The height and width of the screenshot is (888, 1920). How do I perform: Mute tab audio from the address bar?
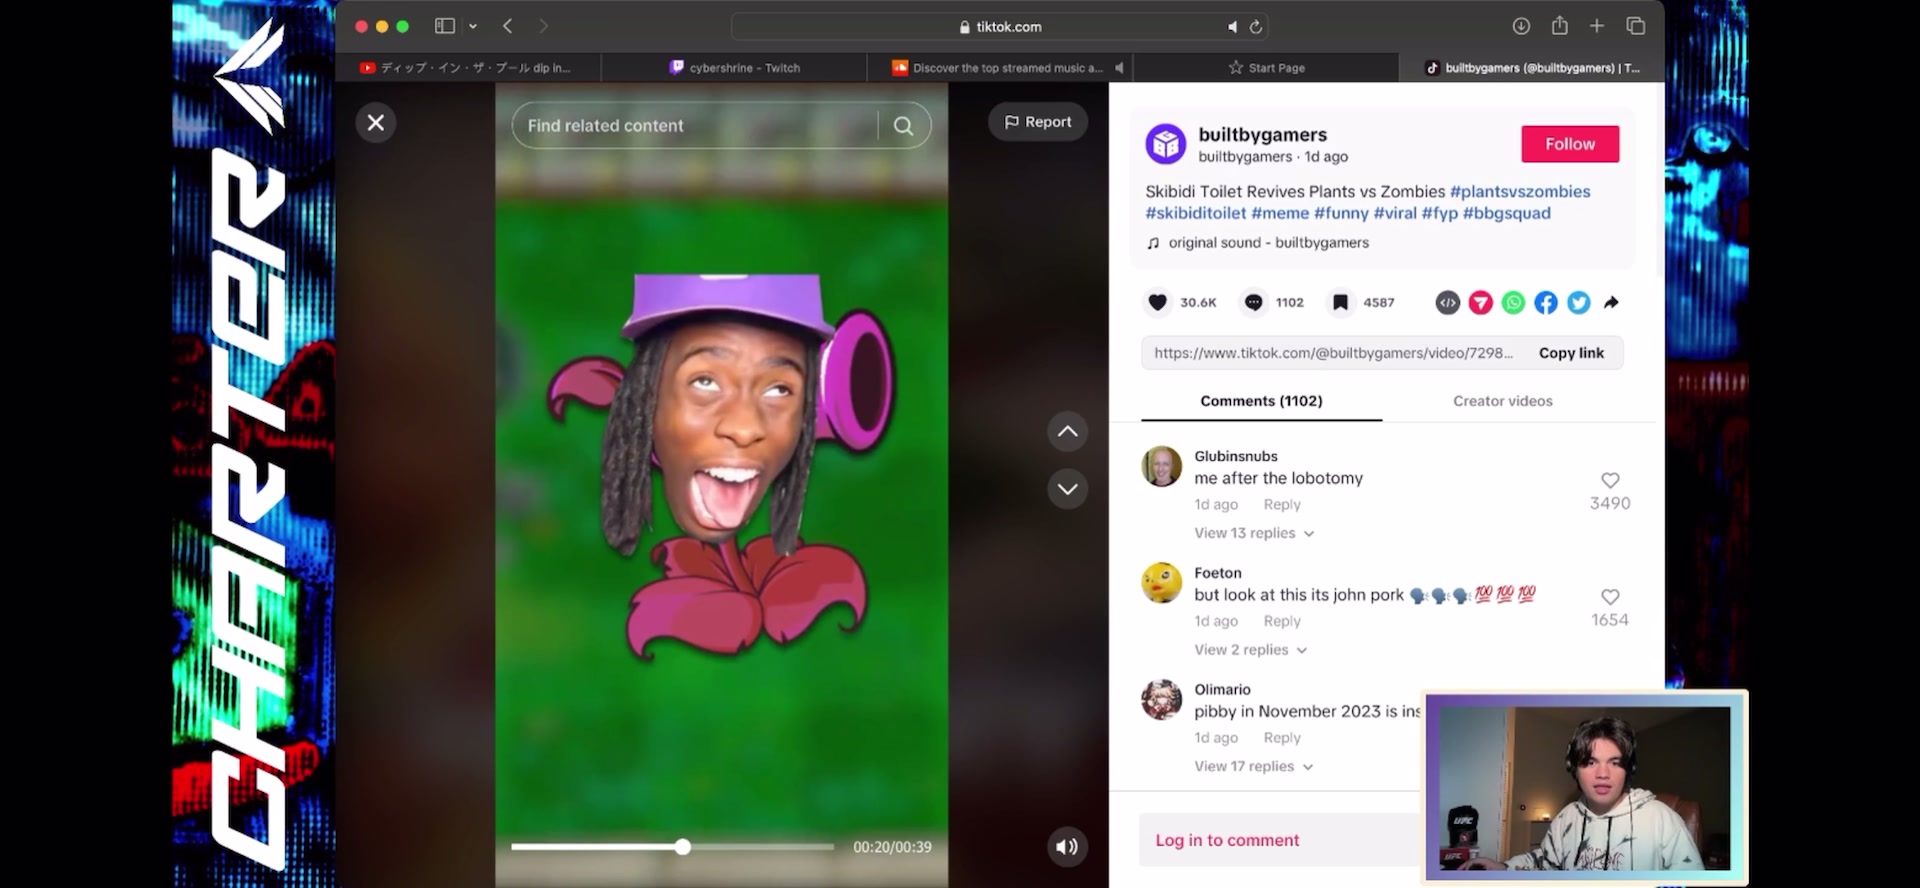coord(1232,27)
